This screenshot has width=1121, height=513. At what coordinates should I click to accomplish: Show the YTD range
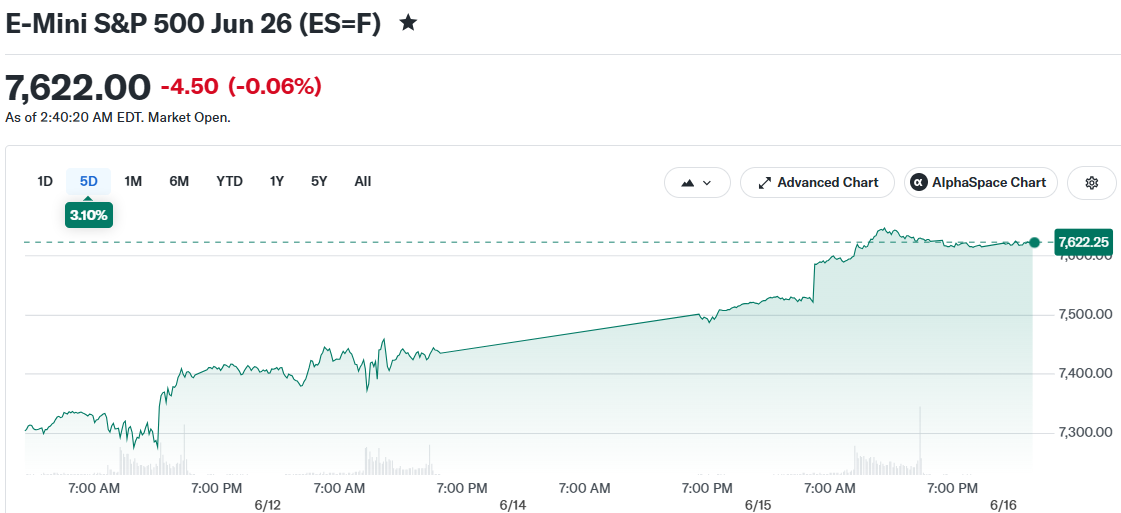(x=229, y=181)
